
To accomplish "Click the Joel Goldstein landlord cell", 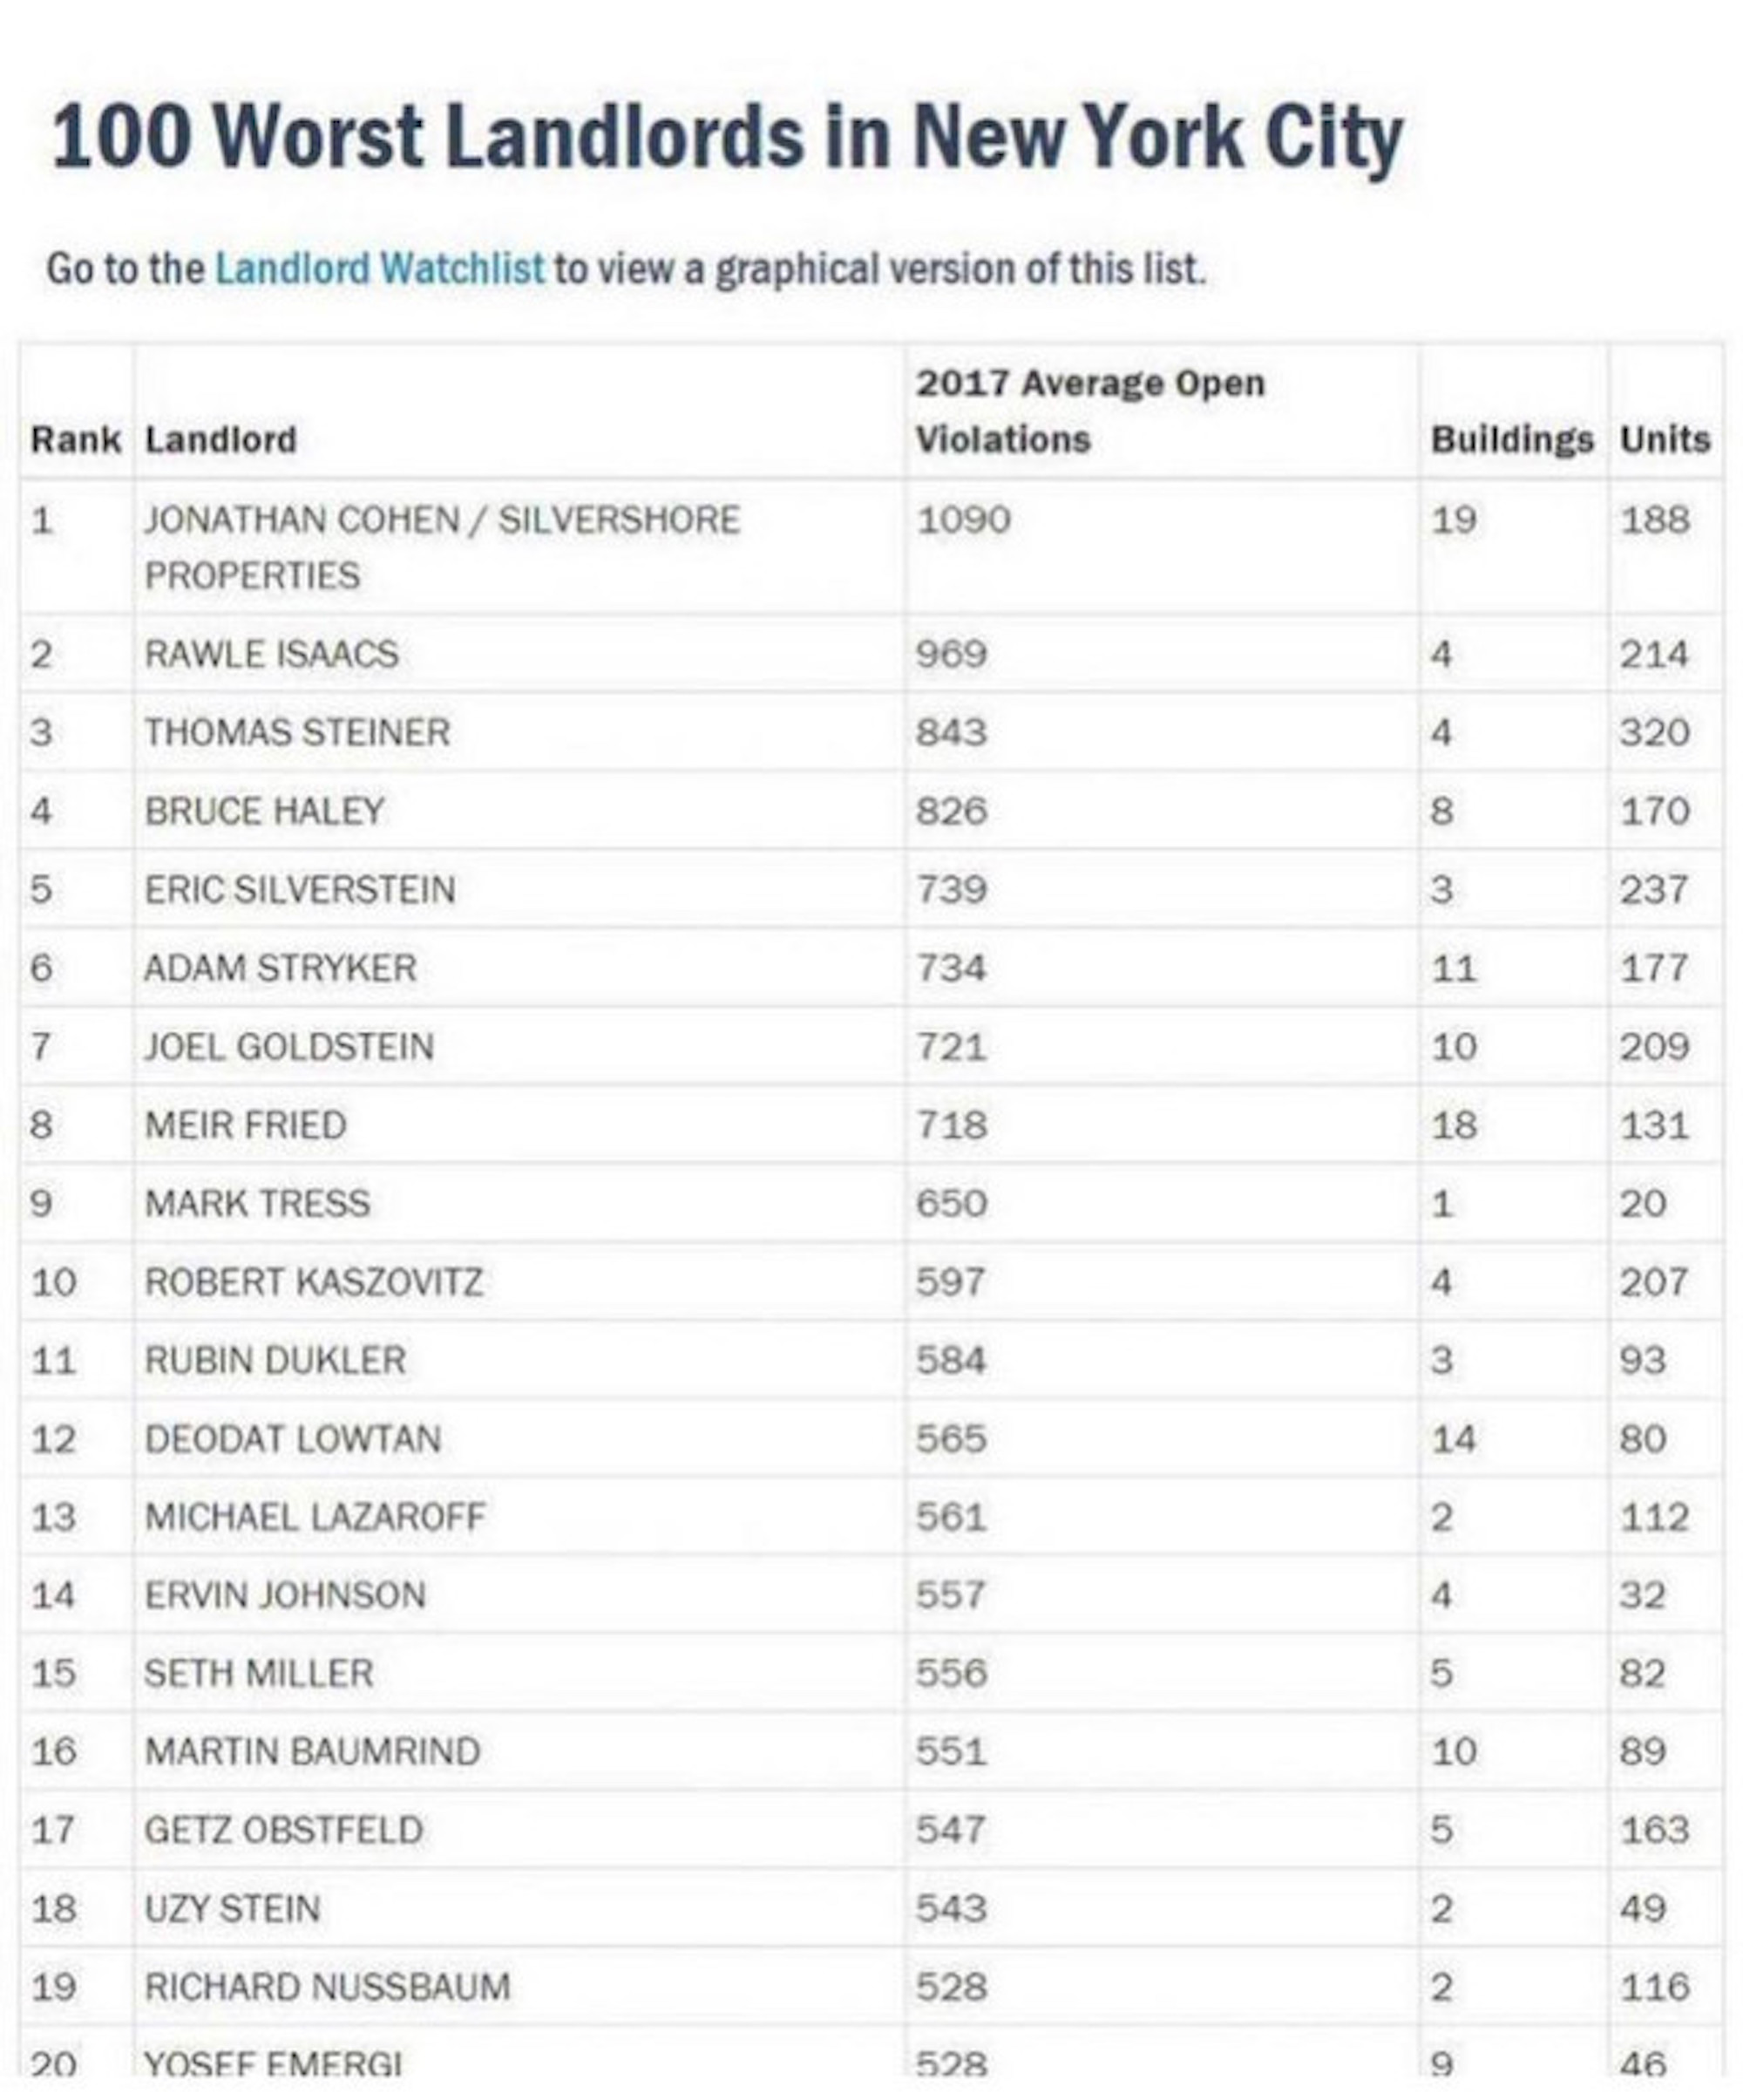I will pos(289,1047).
